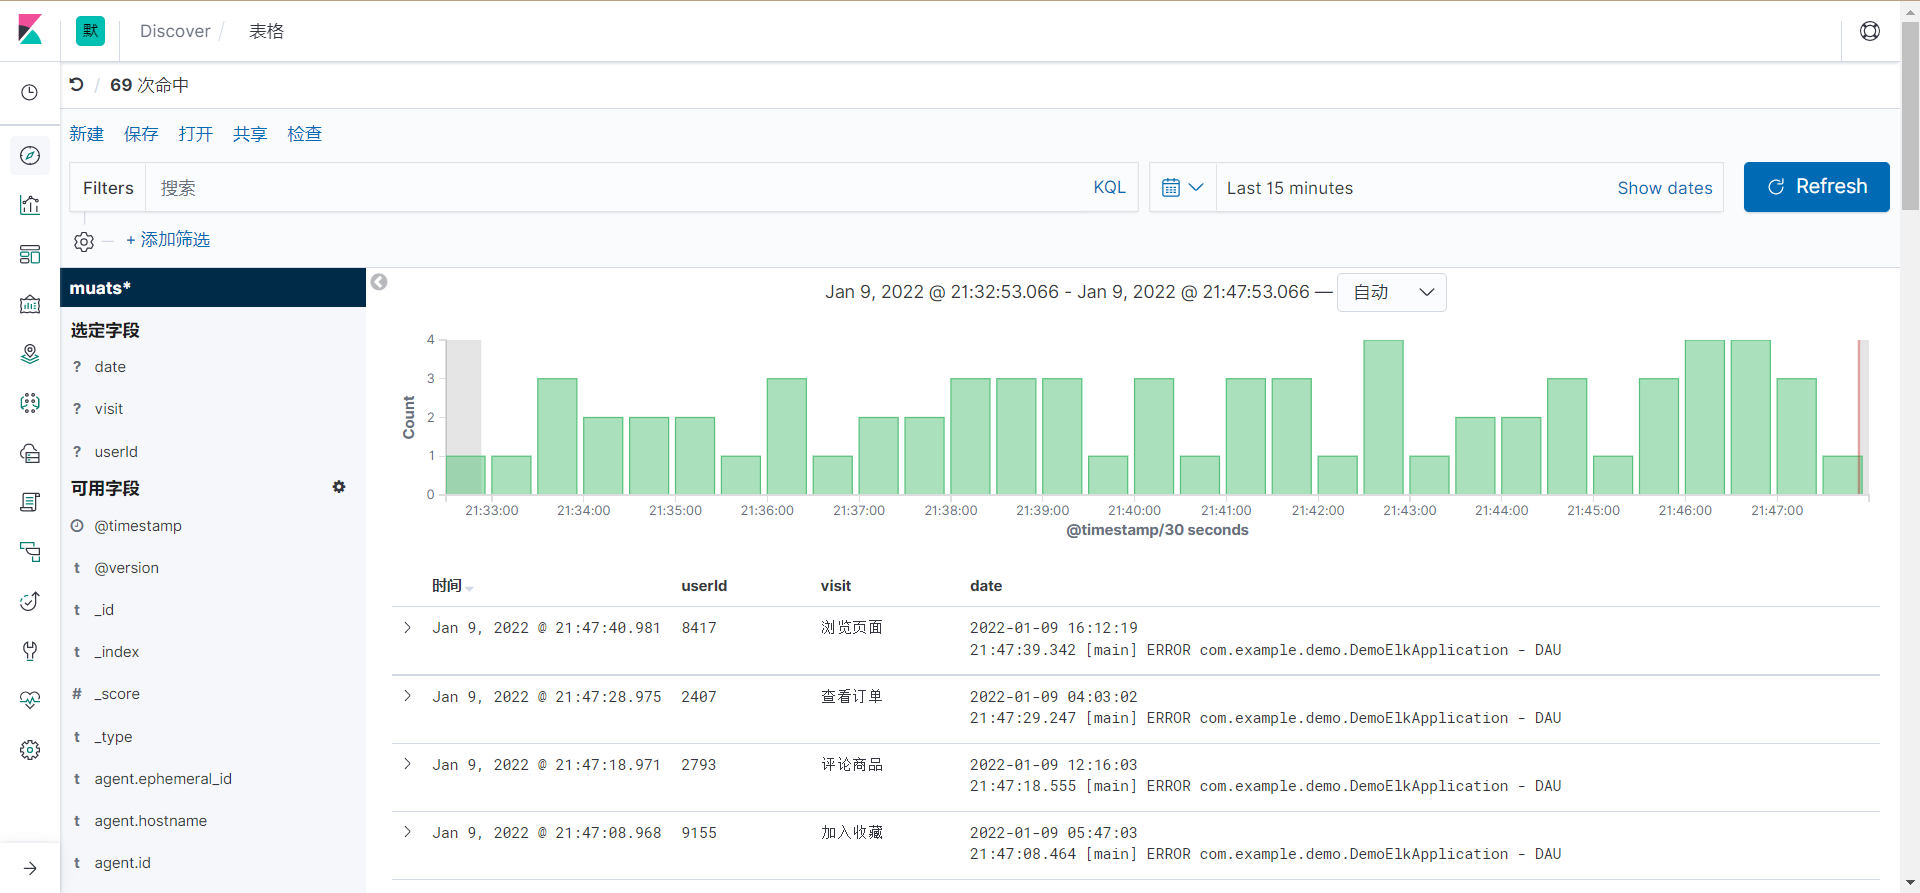Select the _type available field

click(113, 737)
